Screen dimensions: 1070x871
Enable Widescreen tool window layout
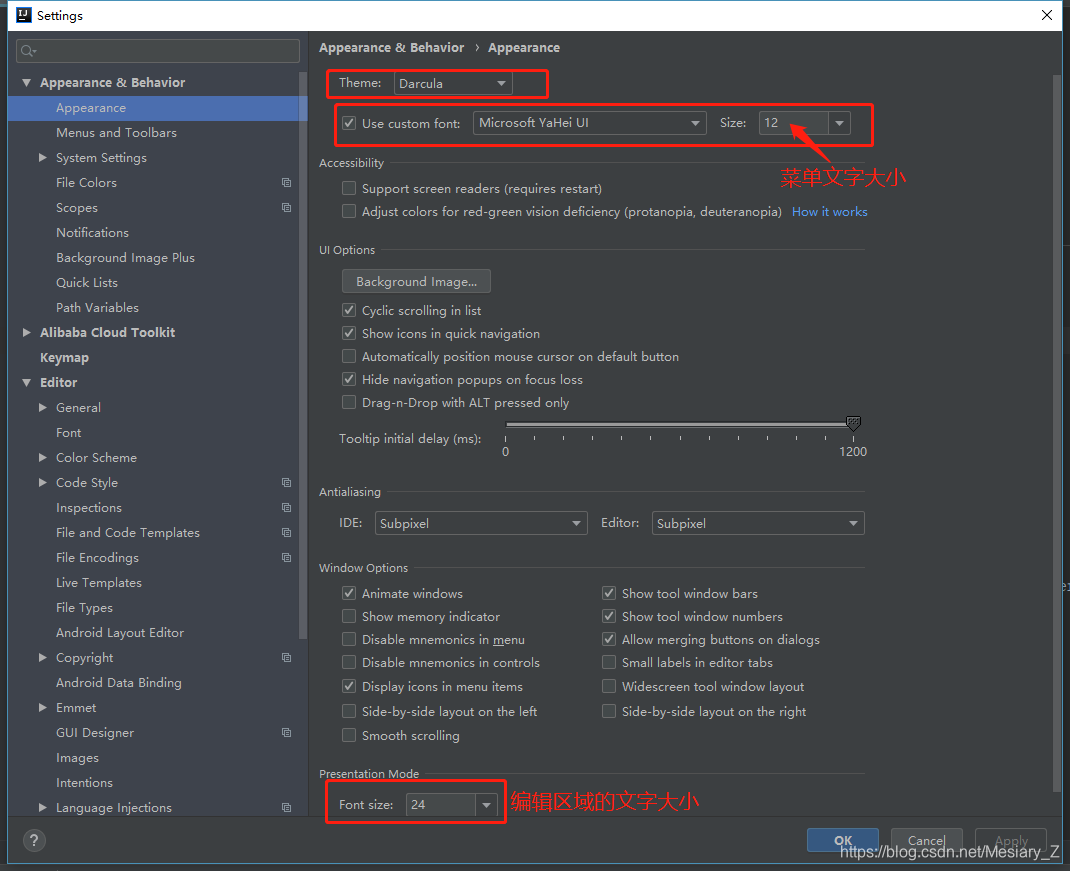[609, 686]
